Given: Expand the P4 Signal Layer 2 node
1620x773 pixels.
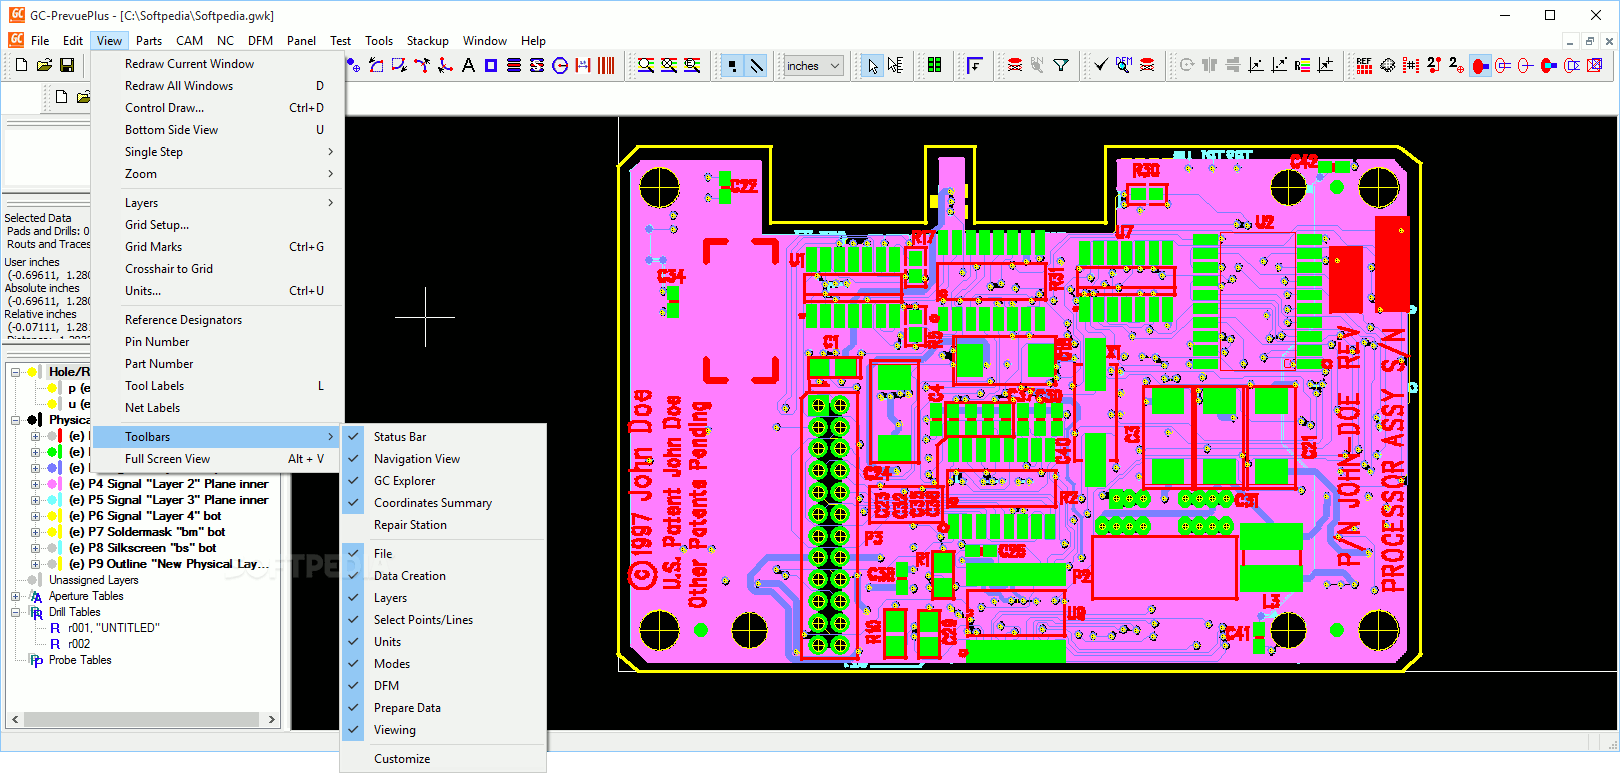Looking at the screenshot, I should click(35, 484).
